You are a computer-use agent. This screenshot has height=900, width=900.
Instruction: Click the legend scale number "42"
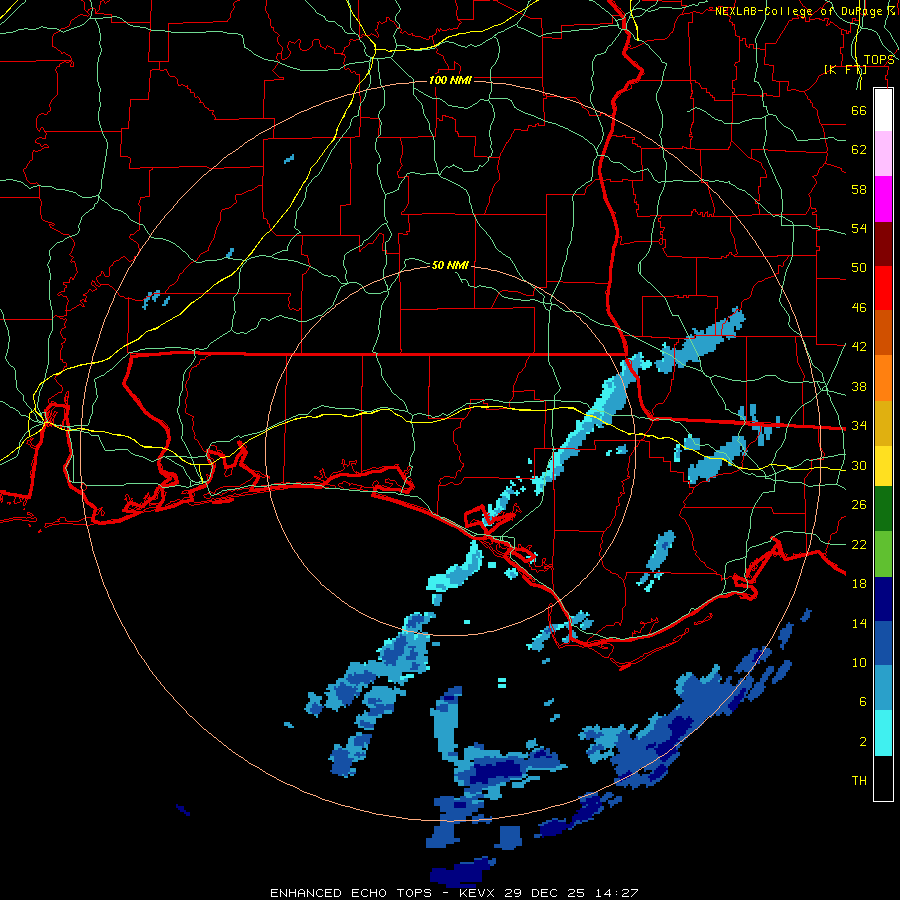859,347
